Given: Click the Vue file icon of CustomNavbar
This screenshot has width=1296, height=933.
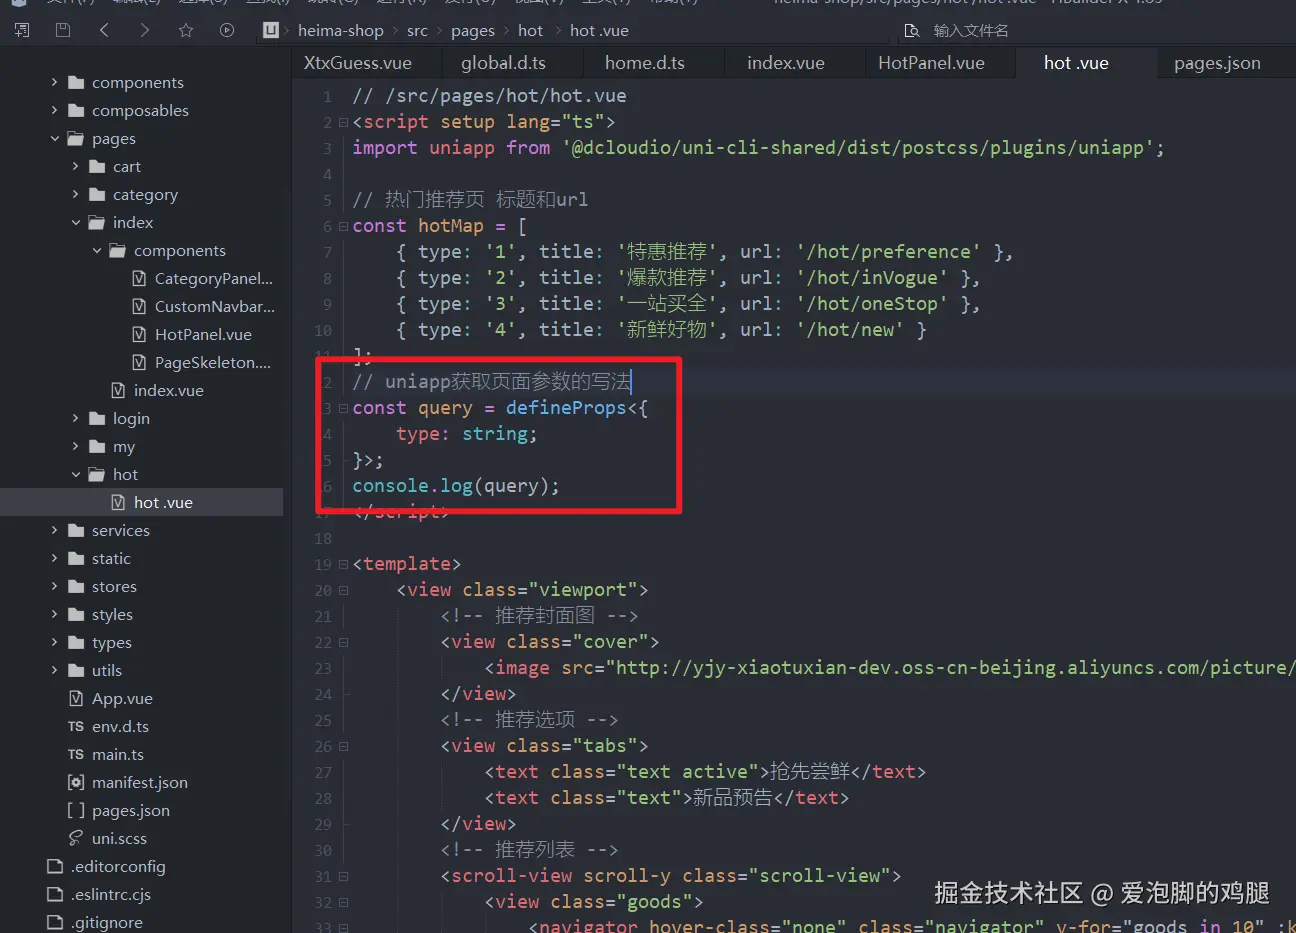Looking at the screenshot, I should tap(139, 306).
